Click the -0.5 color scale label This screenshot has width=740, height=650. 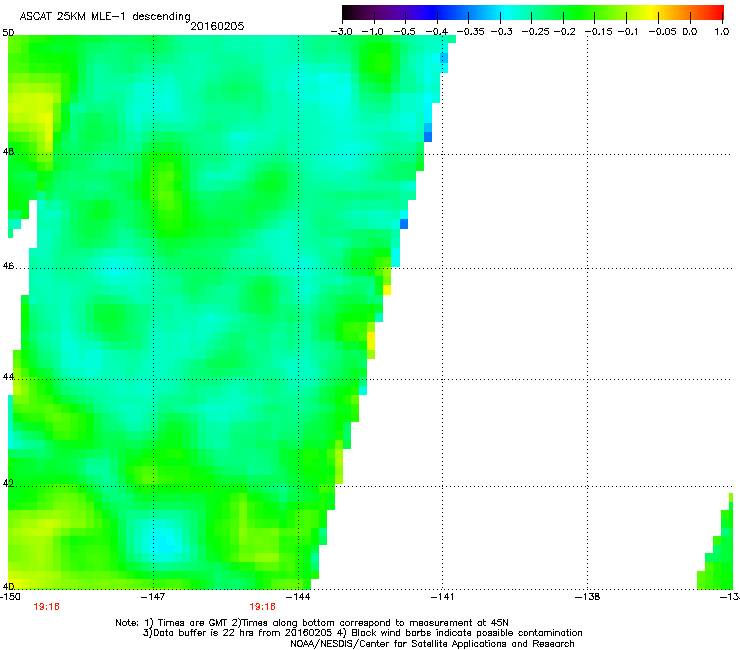tap(404, 32)
